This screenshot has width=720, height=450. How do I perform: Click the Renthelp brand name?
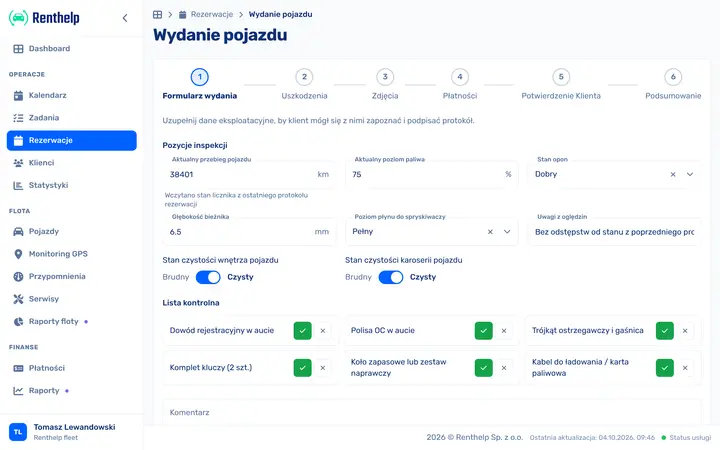point(56,18)
